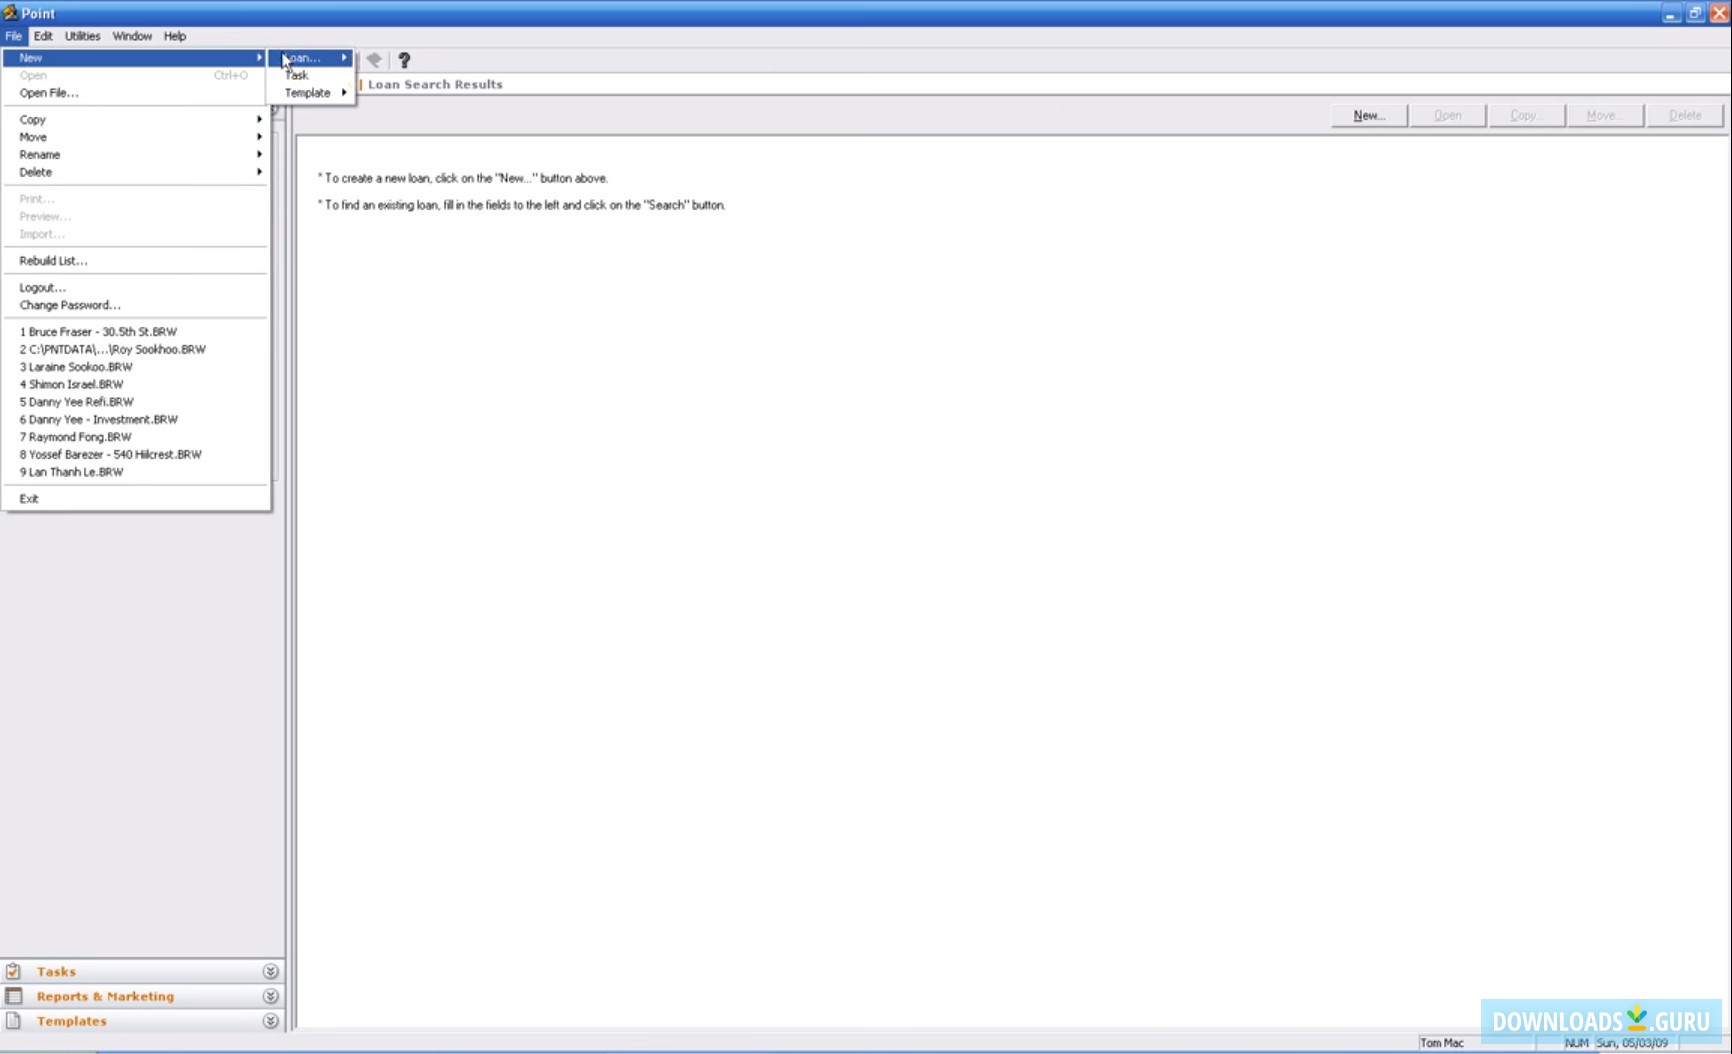
Task: Click the Copy... button above results
Action: [1527, 115]
